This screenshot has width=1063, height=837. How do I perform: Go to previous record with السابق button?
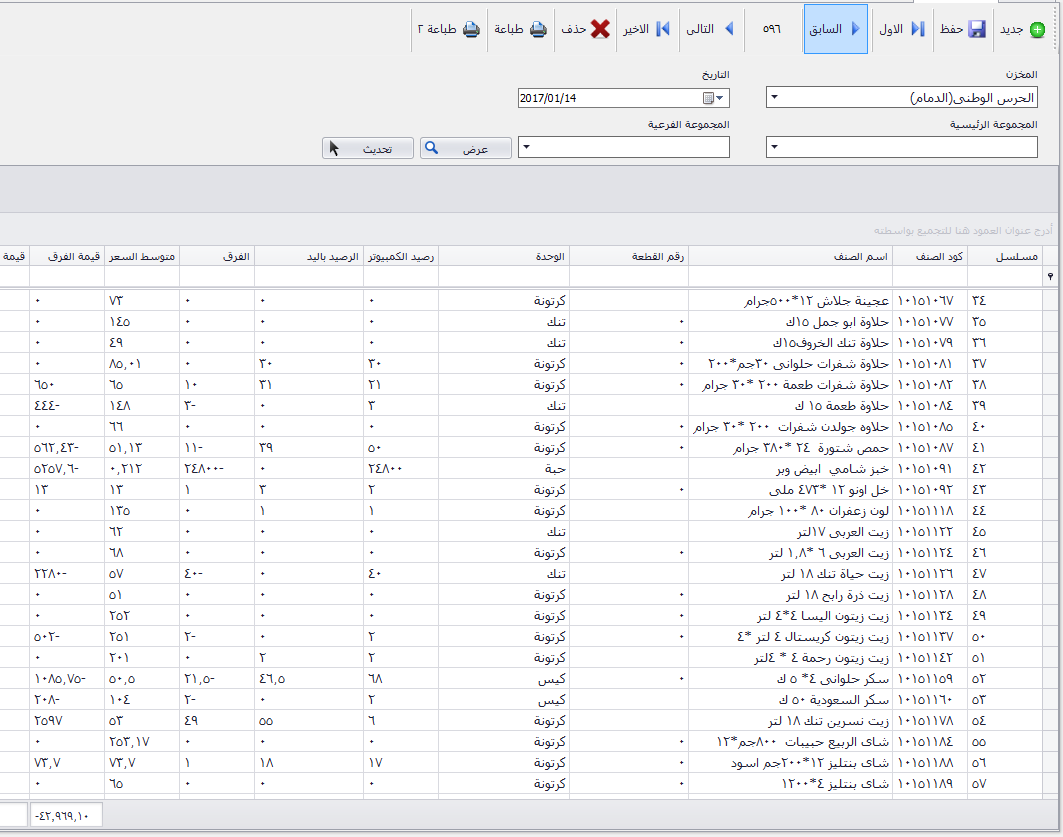pyautogui.click(x=836, y=30)
